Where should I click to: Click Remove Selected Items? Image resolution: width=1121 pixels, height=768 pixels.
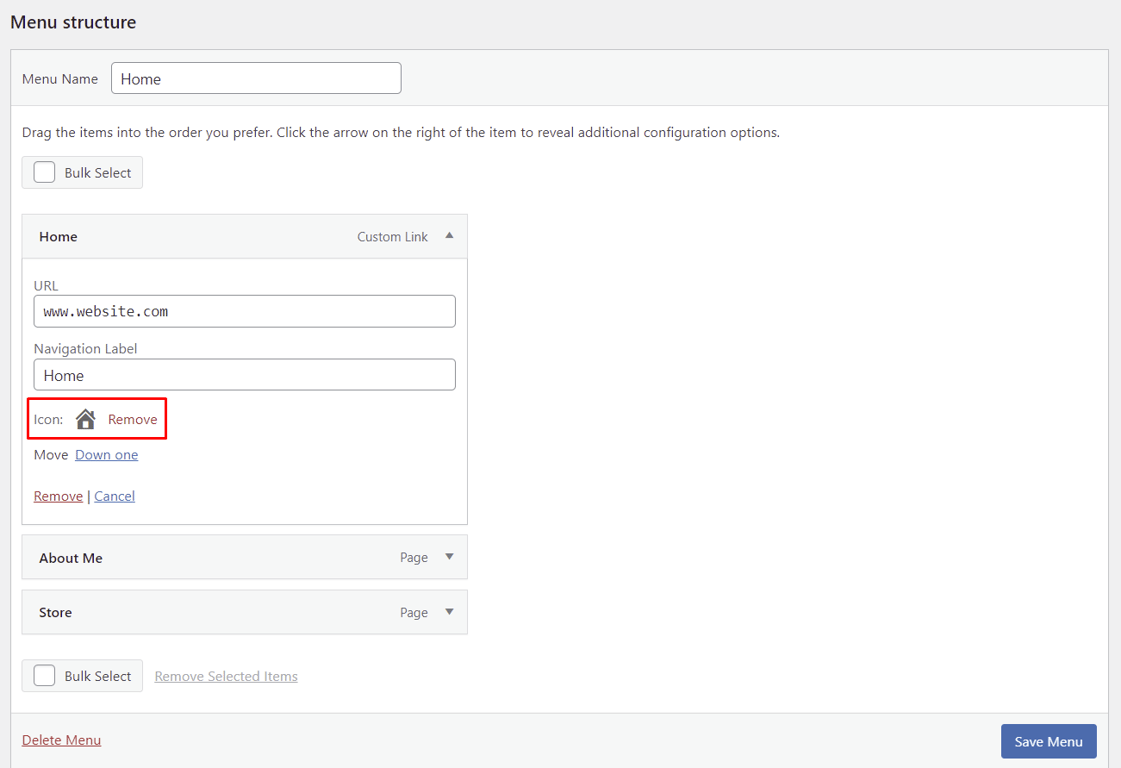[x=225, y=675]
